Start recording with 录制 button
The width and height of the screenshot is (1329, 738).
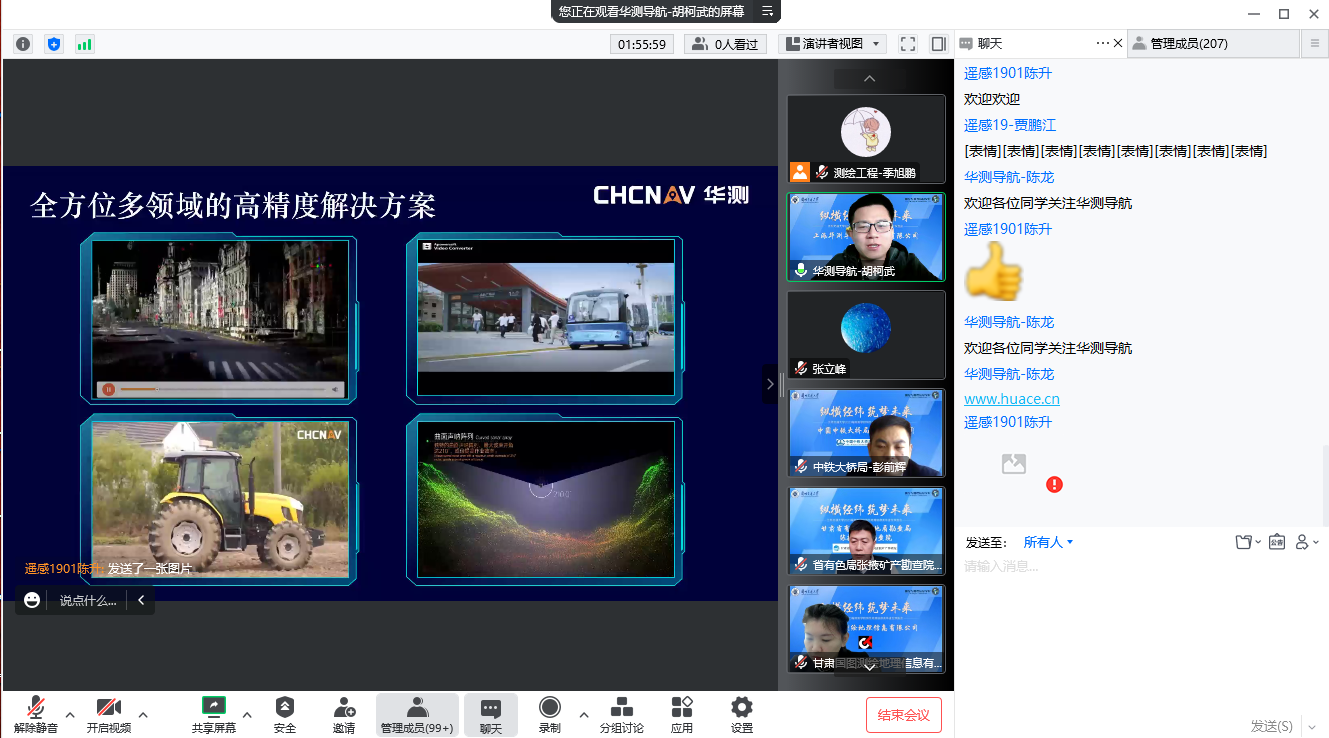click(549, 714)
